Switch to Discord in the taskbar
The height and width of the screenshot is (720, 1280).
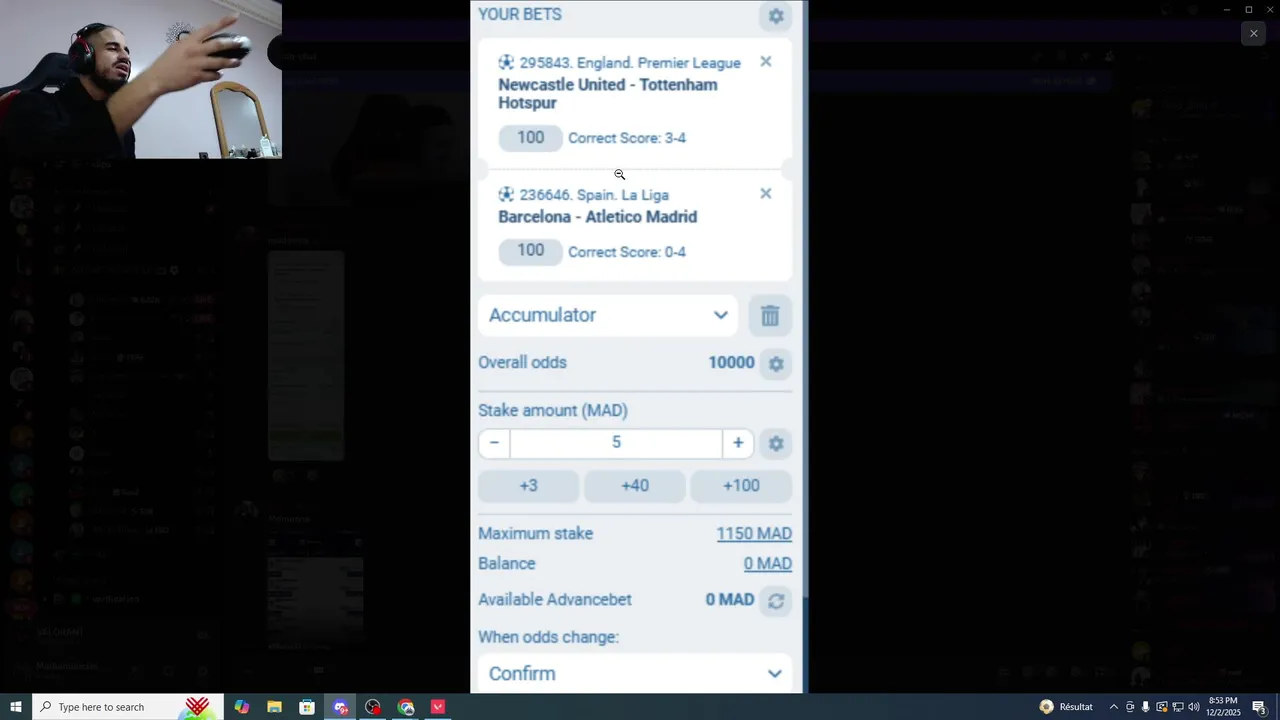[x=340, y=707]
